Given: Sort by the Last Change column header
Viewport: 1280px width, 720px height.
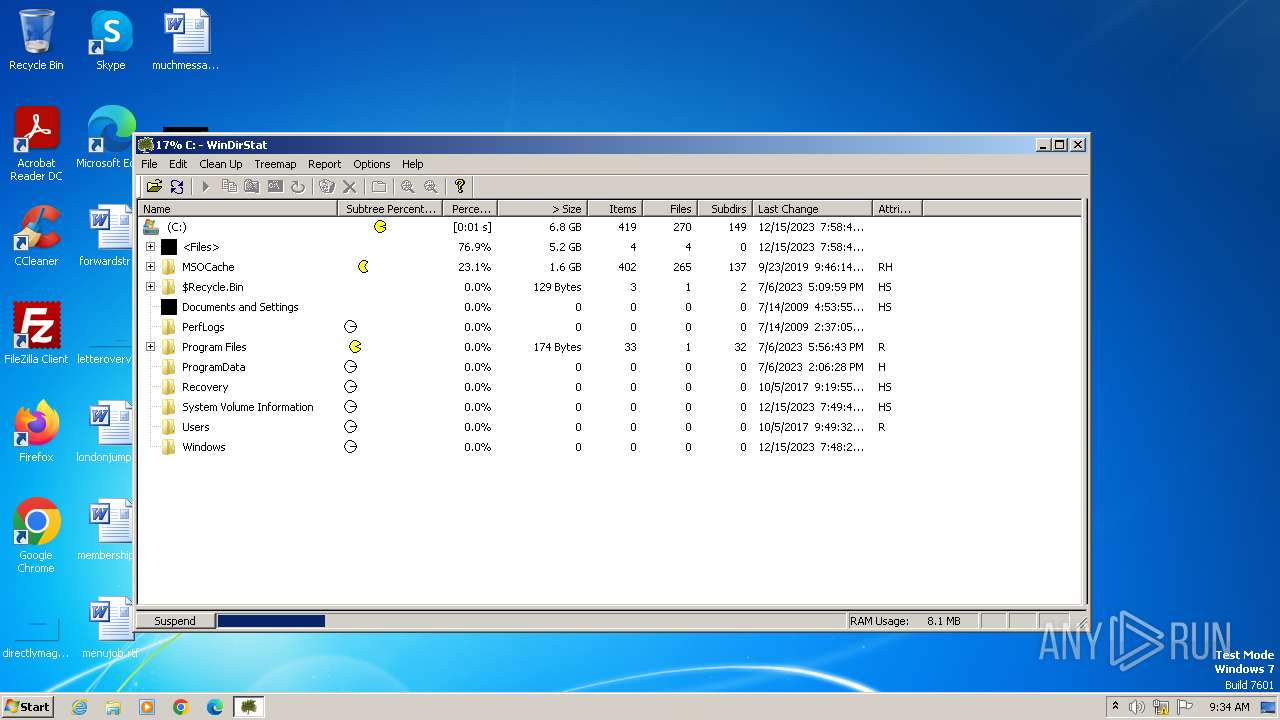Looking at the screenshot, I should pos(812,209).
